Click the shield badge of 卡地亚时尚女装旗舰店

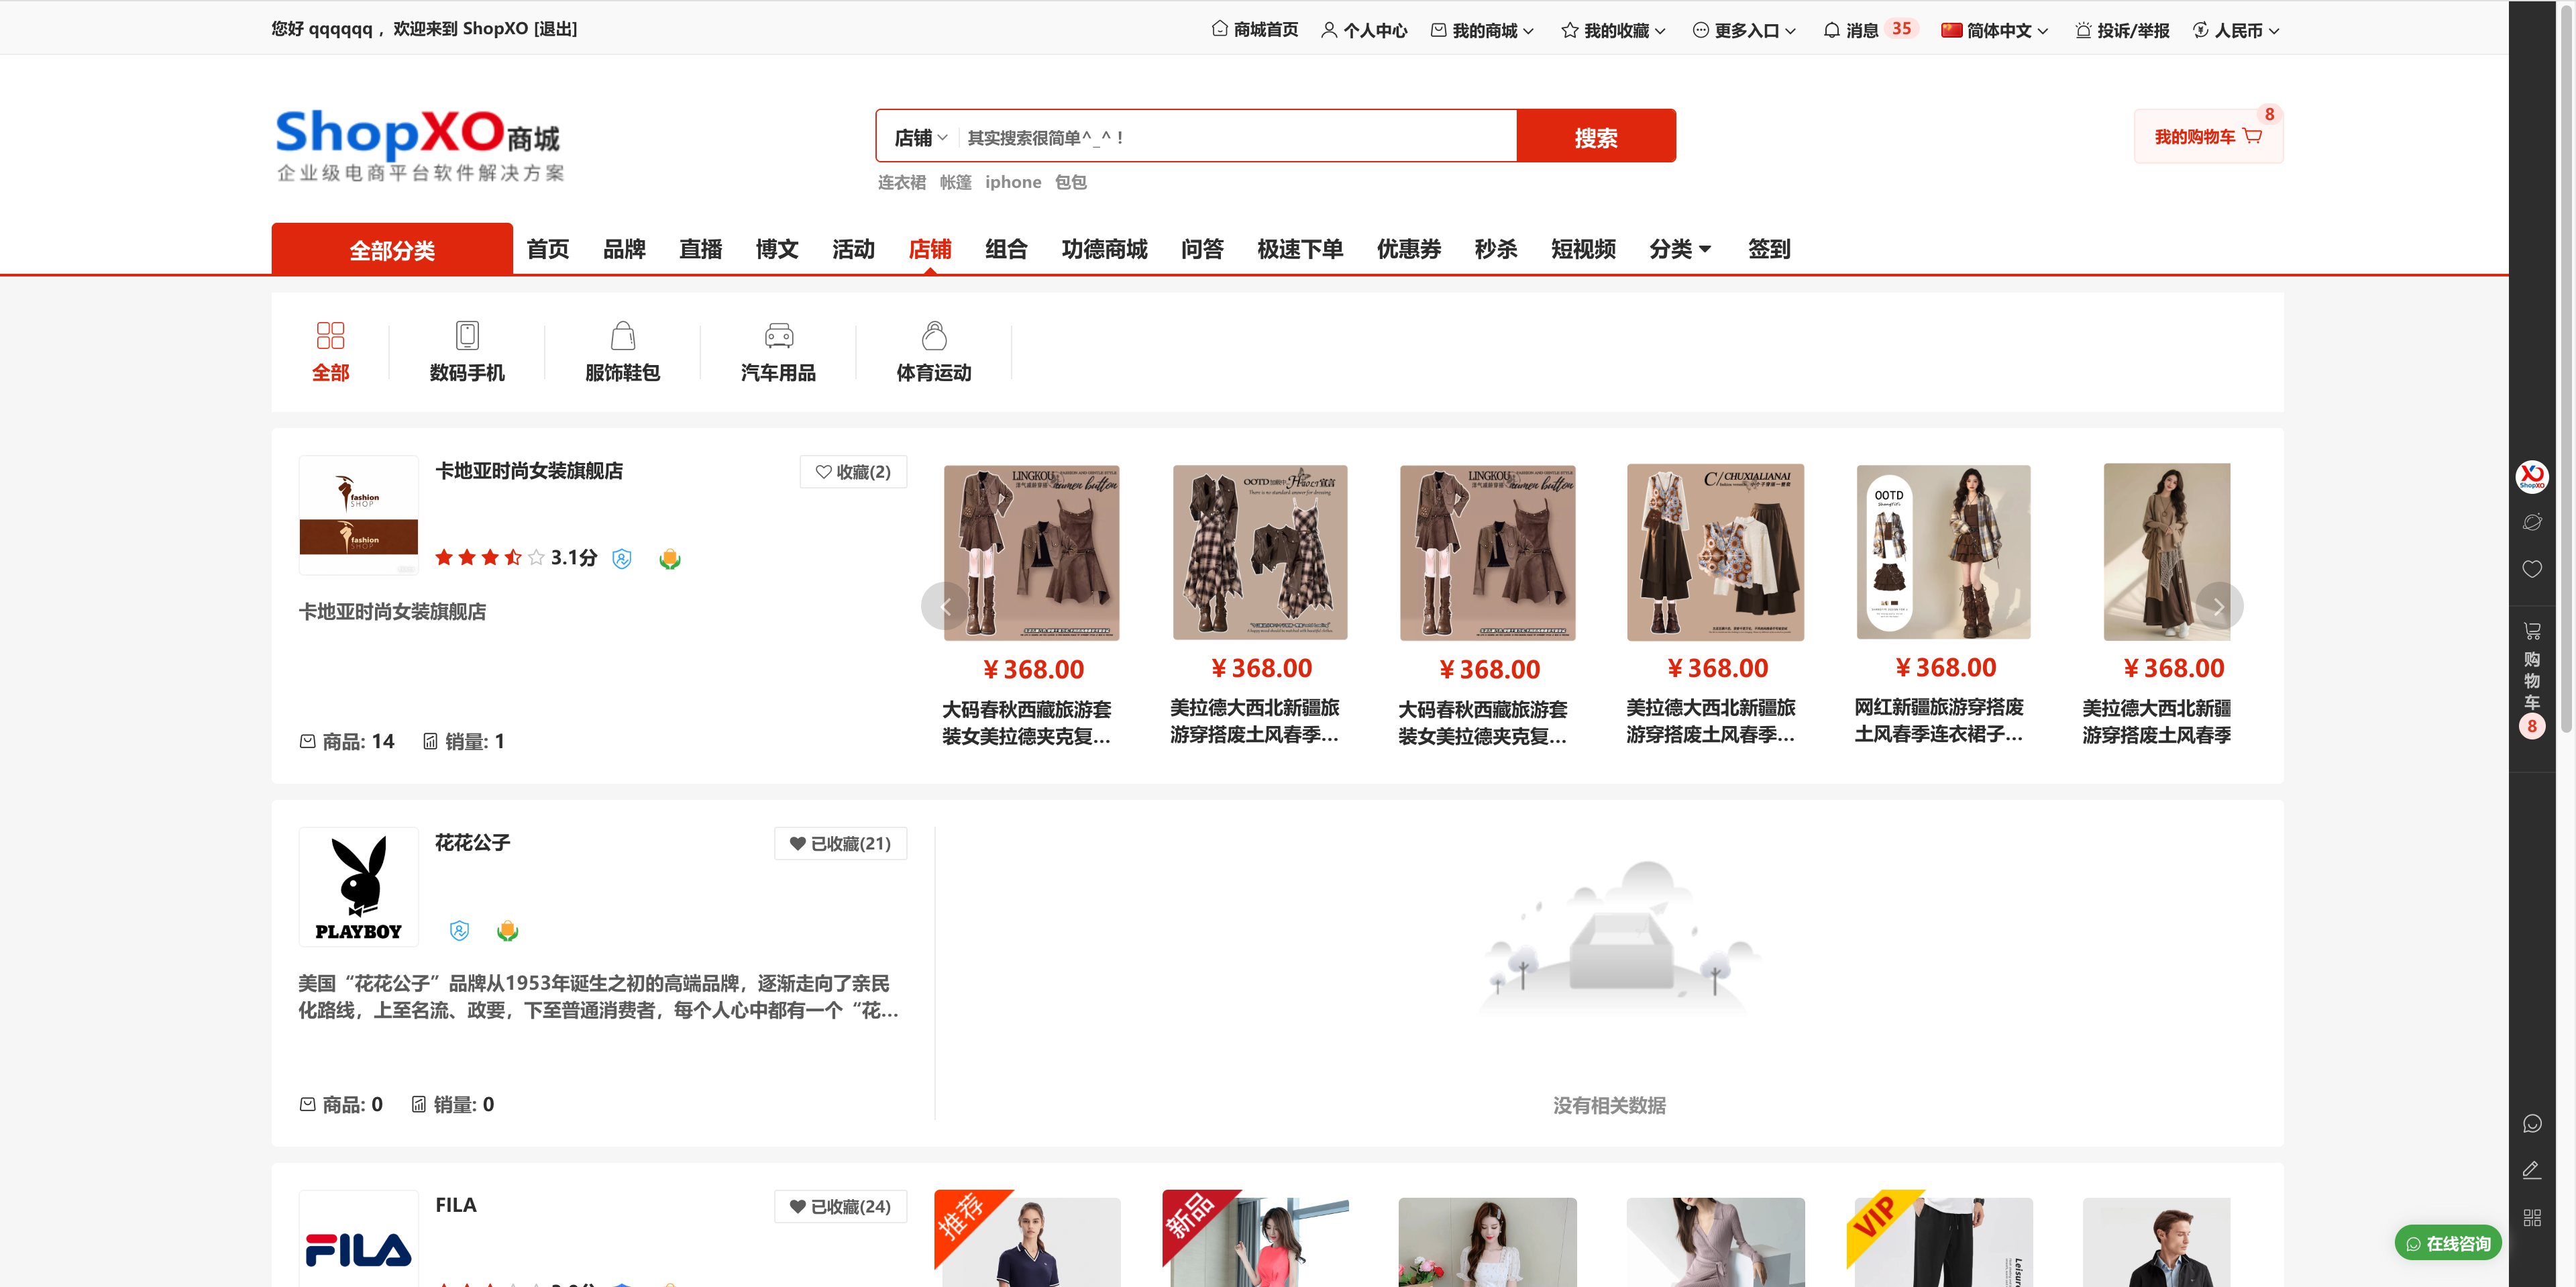622,559
